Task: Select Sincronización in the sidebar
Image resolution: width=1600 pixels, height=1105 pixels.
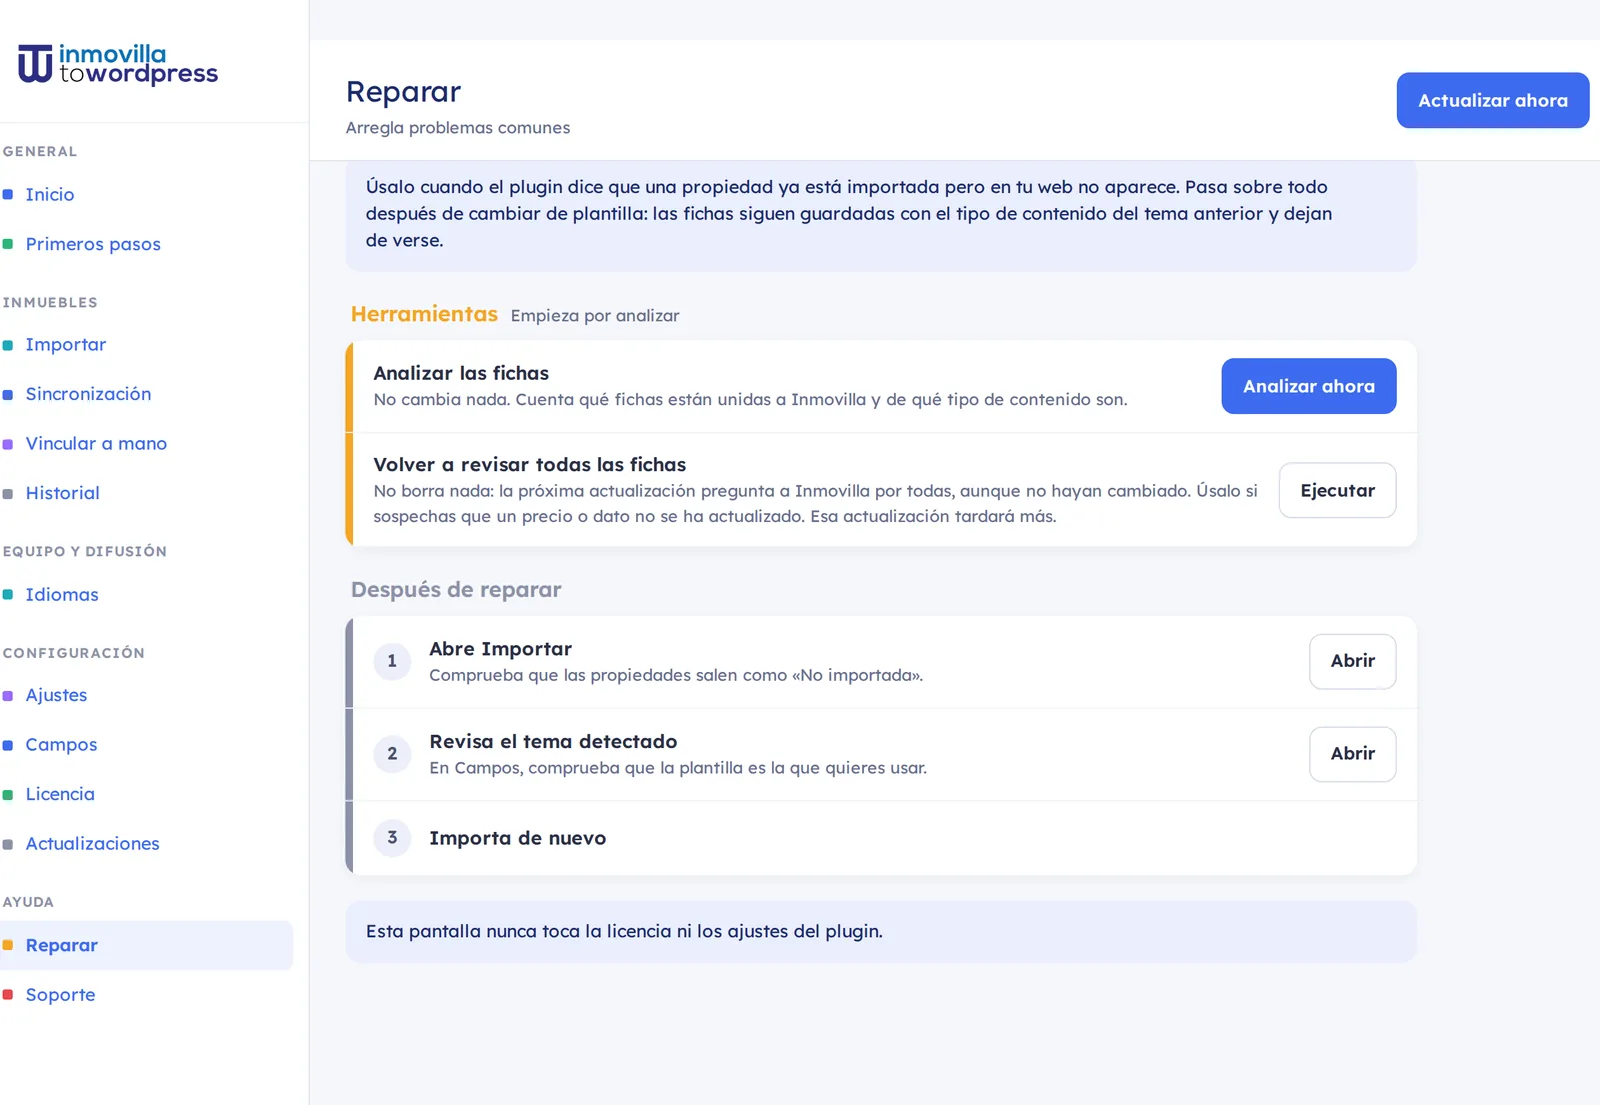Action: point(88,394)
